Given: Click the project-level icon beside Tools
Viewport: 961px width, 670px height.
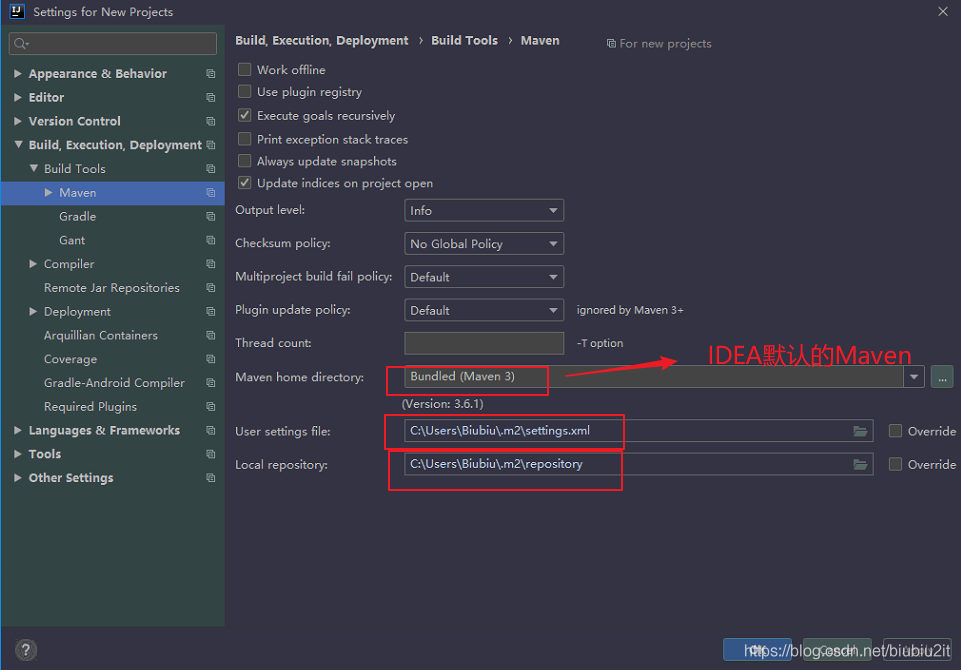Looking at the screenshot, I should [x=211, y=454].
